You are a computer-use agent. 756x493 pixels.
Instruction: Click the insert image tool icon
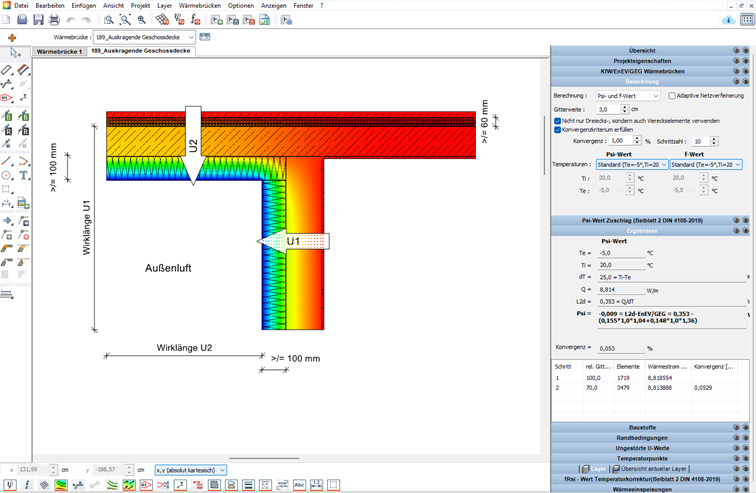24,203
